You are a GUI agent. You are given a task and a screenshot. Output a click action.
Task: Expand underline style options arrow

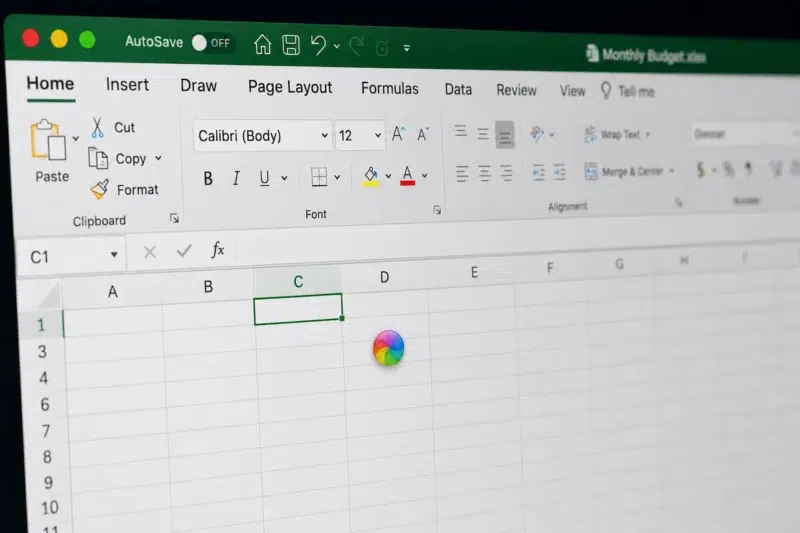tap(284, 178)
